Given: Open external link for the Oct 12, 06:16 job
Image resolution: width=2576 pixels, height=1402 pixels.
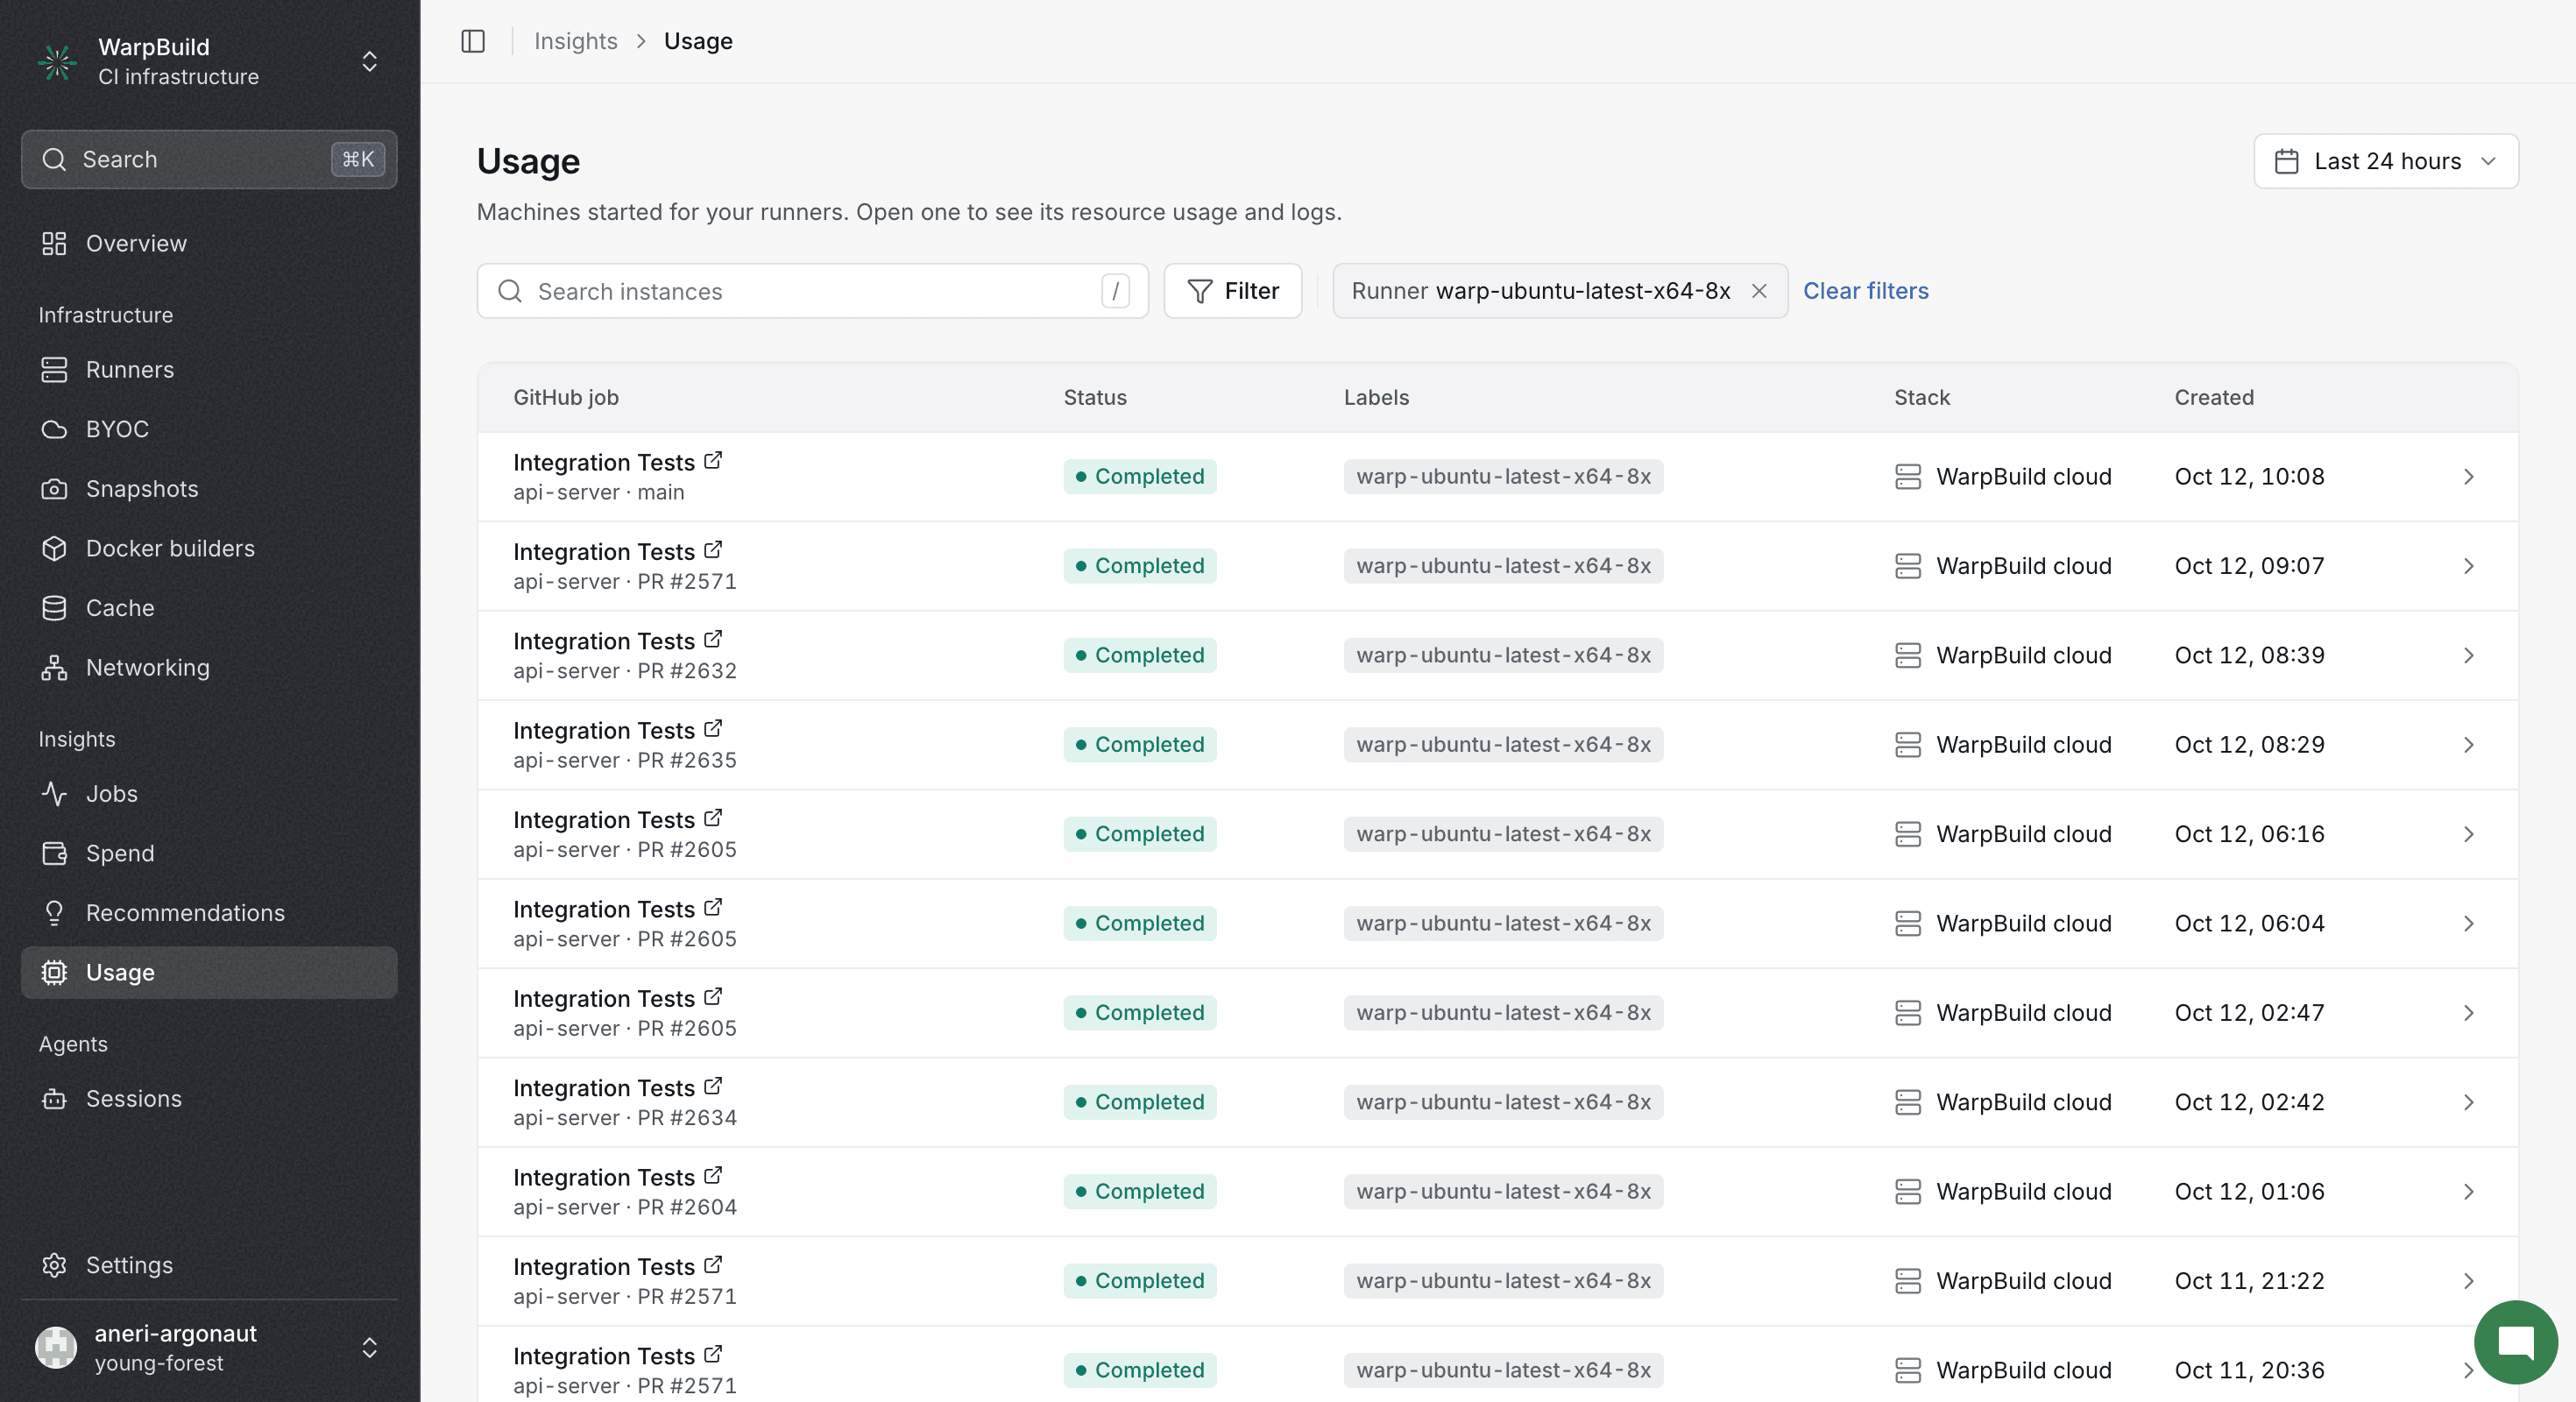Looking at the screenshot, I should pyautogui.click(x=713, y=818).
